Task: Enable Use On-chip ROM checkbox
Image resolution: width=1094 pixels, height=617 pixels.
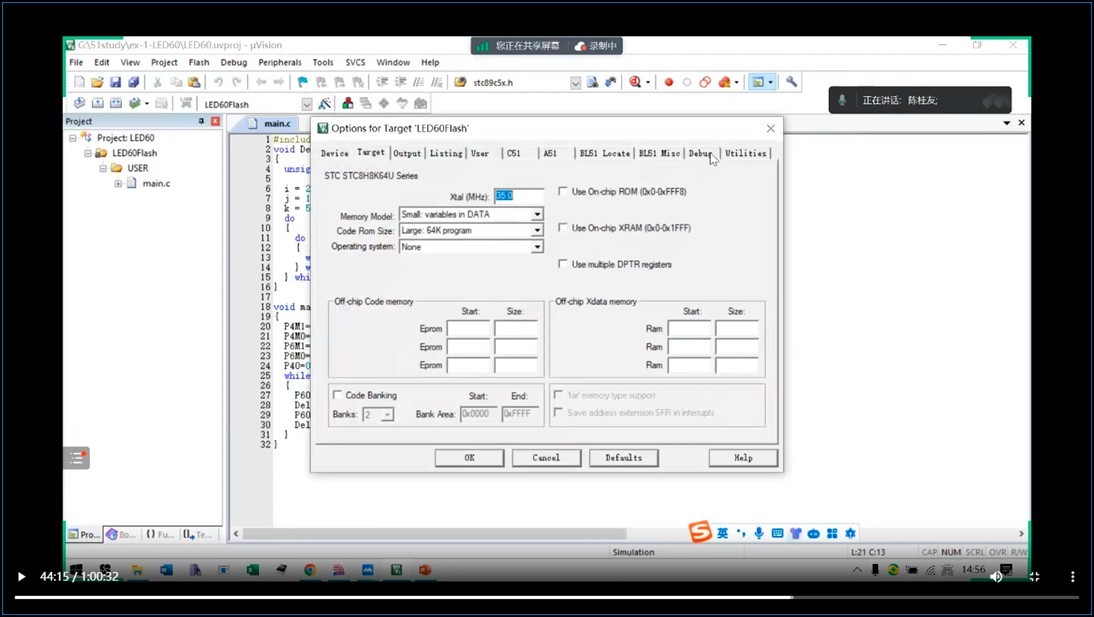Action: click(563, 191)
